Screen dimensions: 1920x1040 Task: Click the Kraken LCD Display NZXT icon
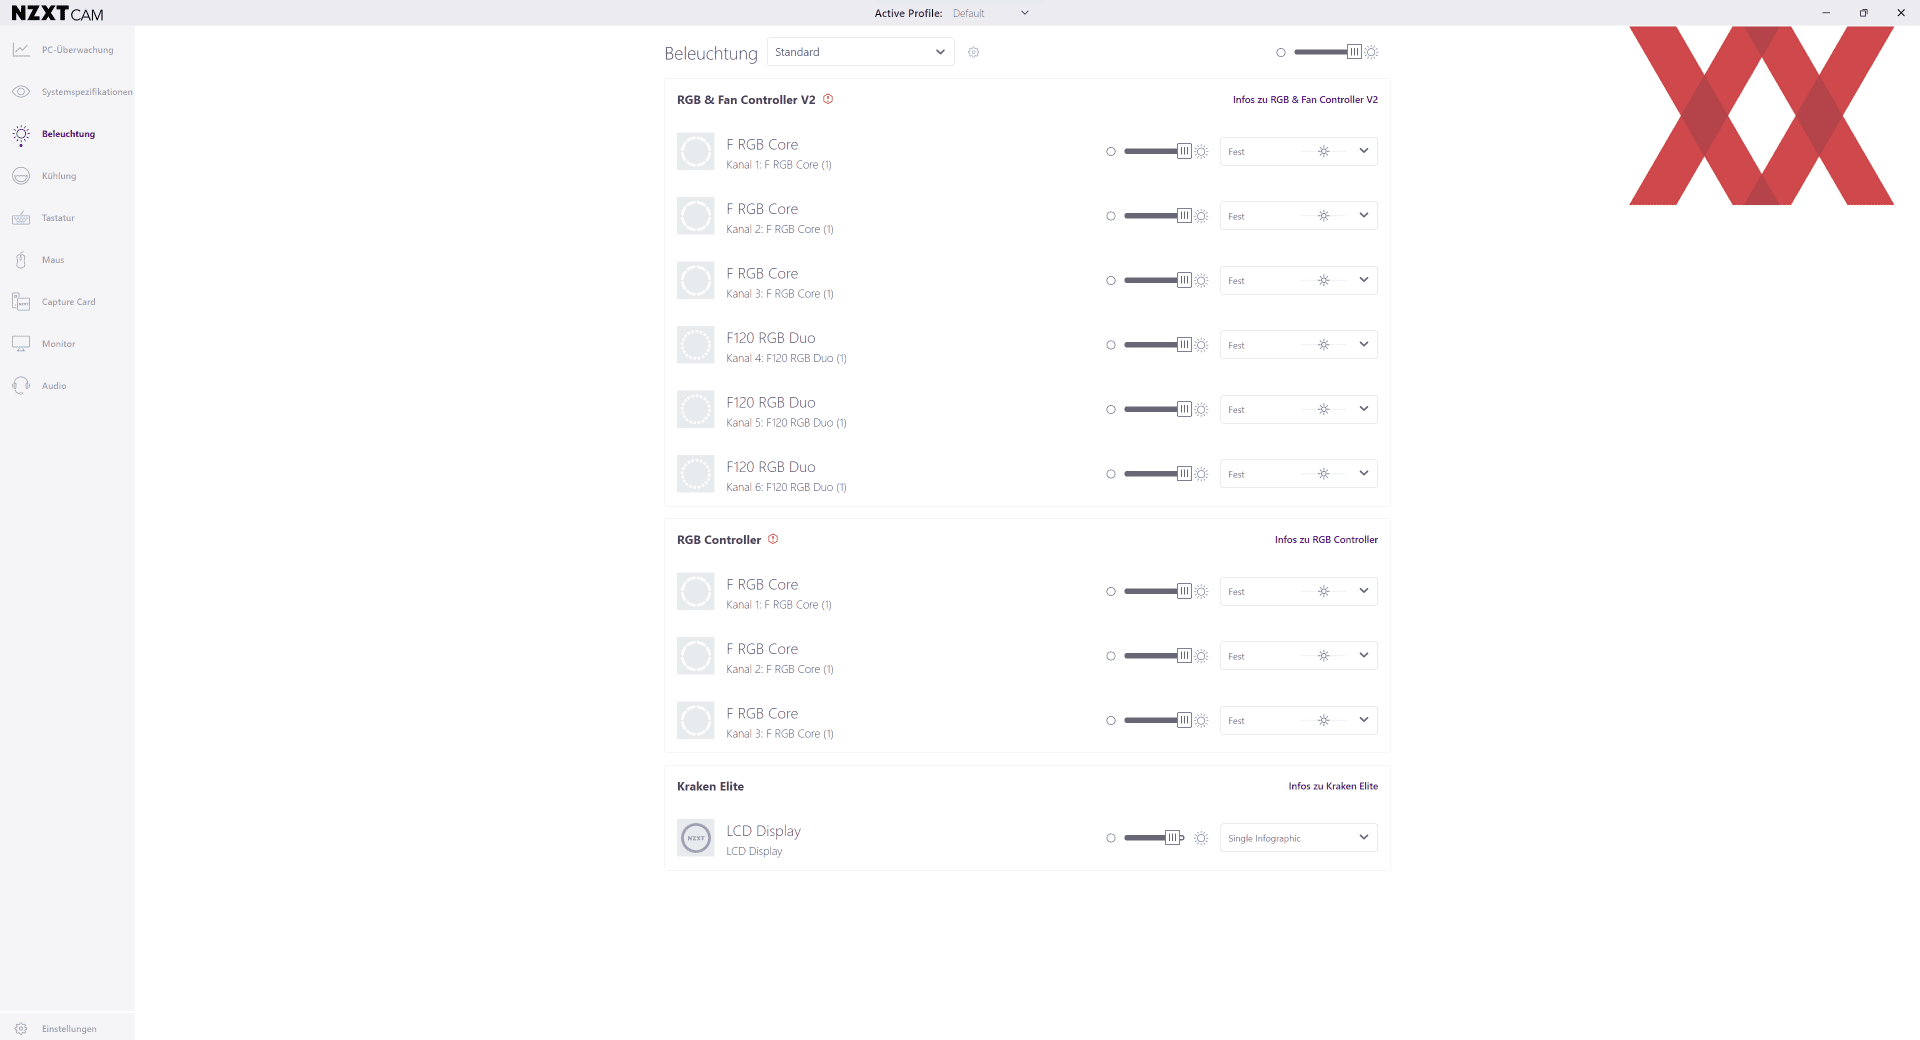[x=696, y=838]
